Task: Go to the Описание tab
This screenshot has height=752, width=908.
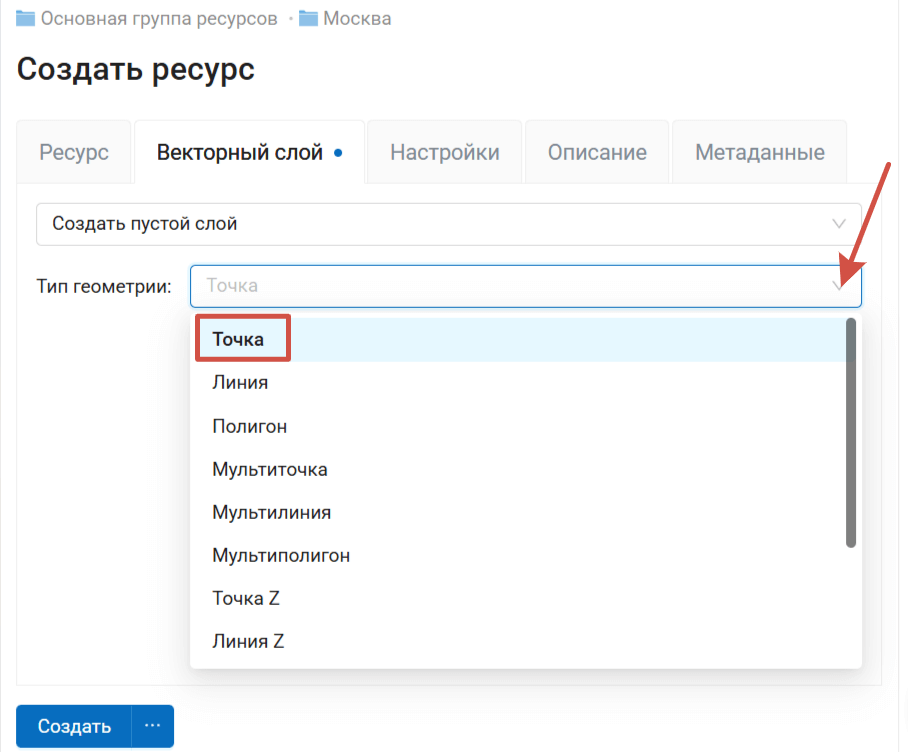Action: pyautogui.click(x=597, y=153)
